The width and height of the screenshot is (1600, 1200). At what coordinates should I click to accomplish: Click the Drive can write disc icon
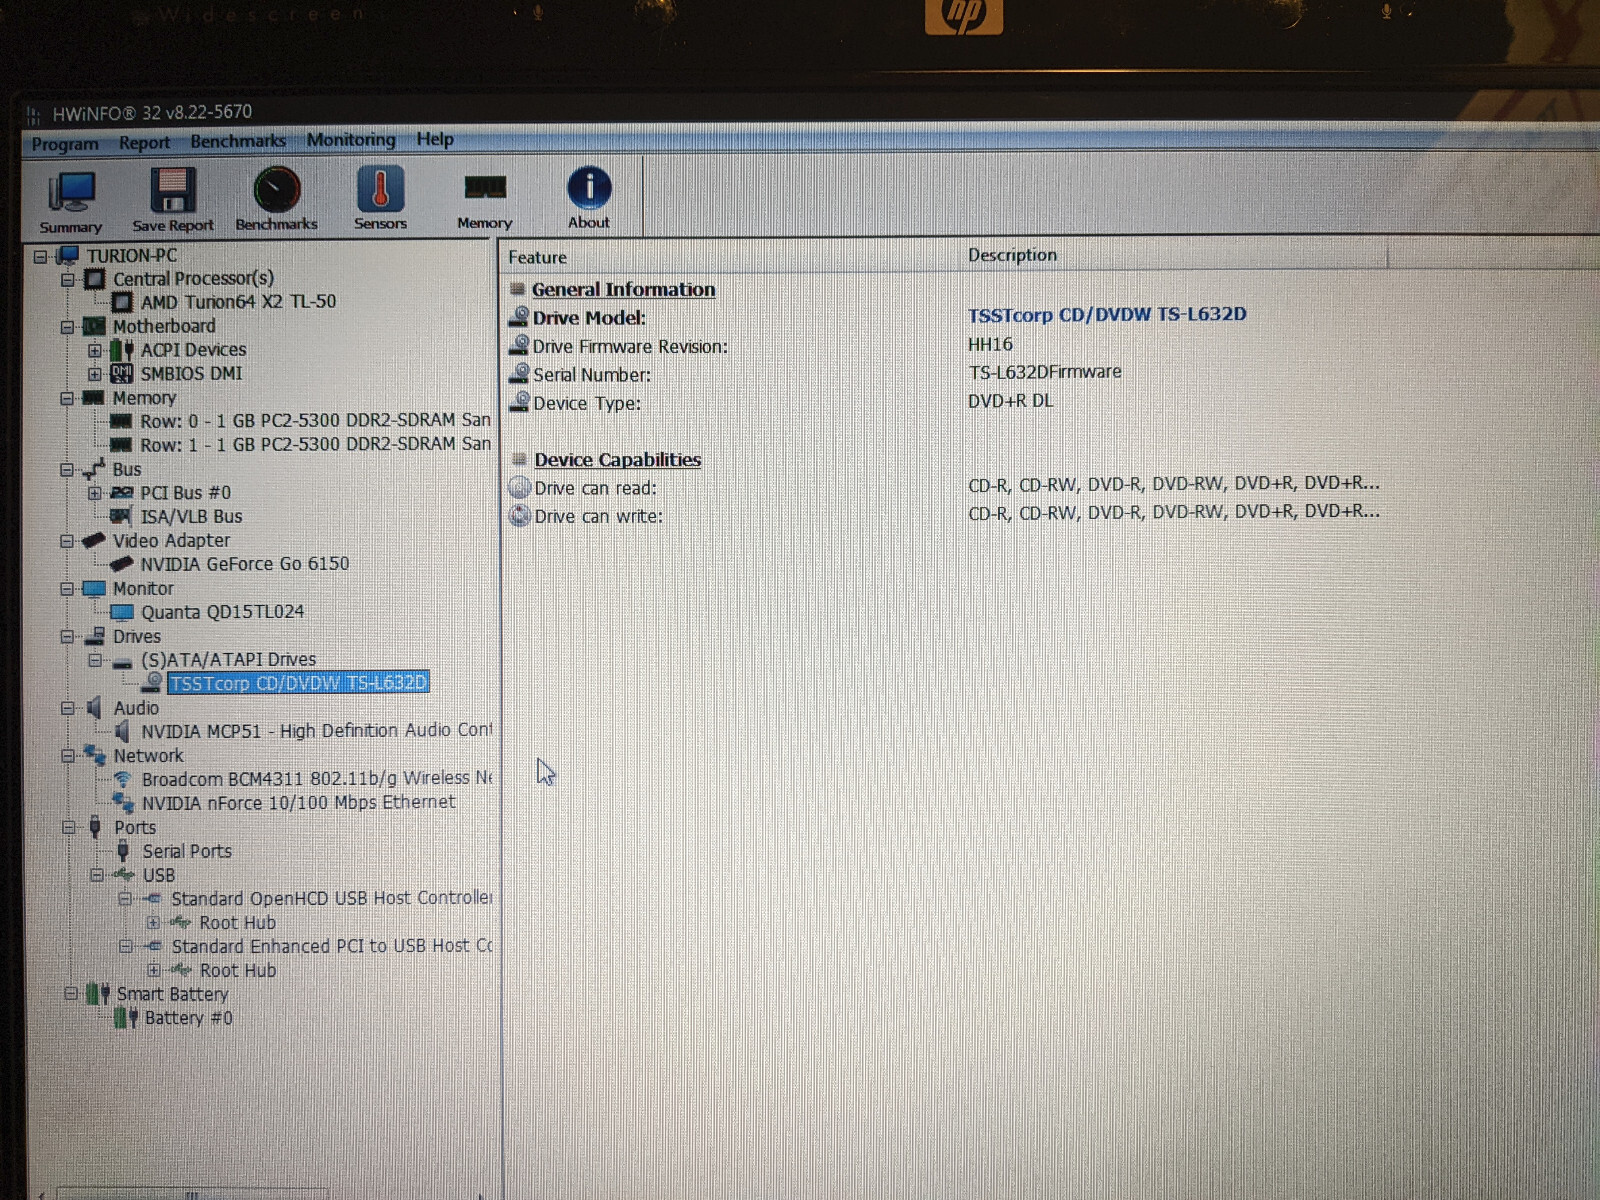(519, 516)
